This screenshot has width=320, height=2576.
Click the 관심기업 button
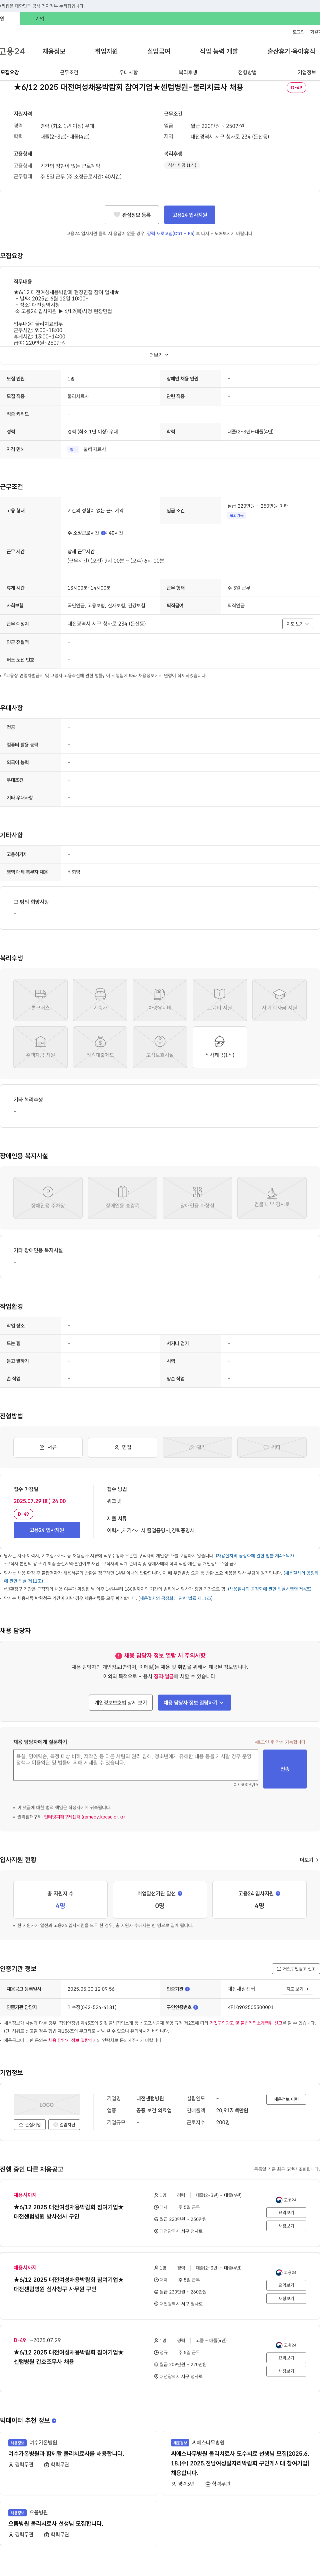(30, 2124)
